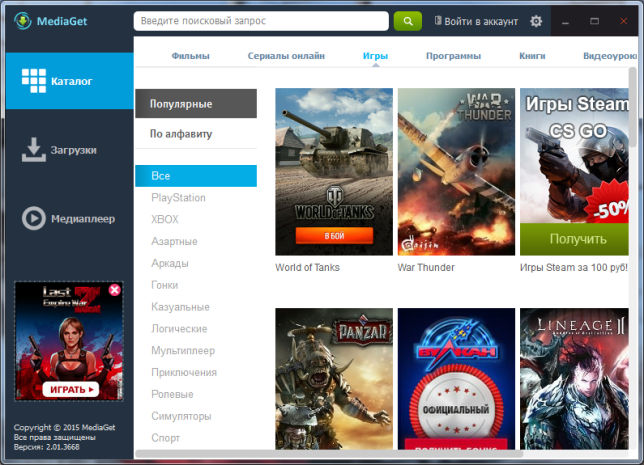Image resolution: width=644 pixels, height=465 pixels.
Task: Click the Версия: 2.01.3668 text
Action: [x=46, y=447]
